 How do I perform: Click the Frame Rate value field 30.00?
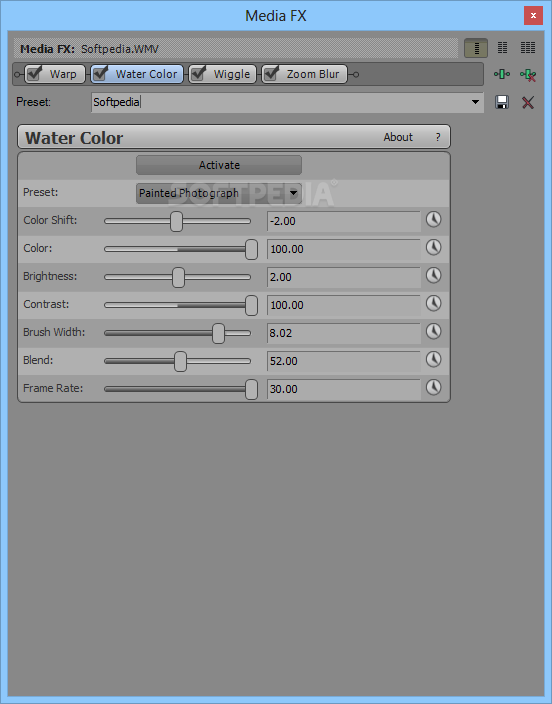[344, 389]
